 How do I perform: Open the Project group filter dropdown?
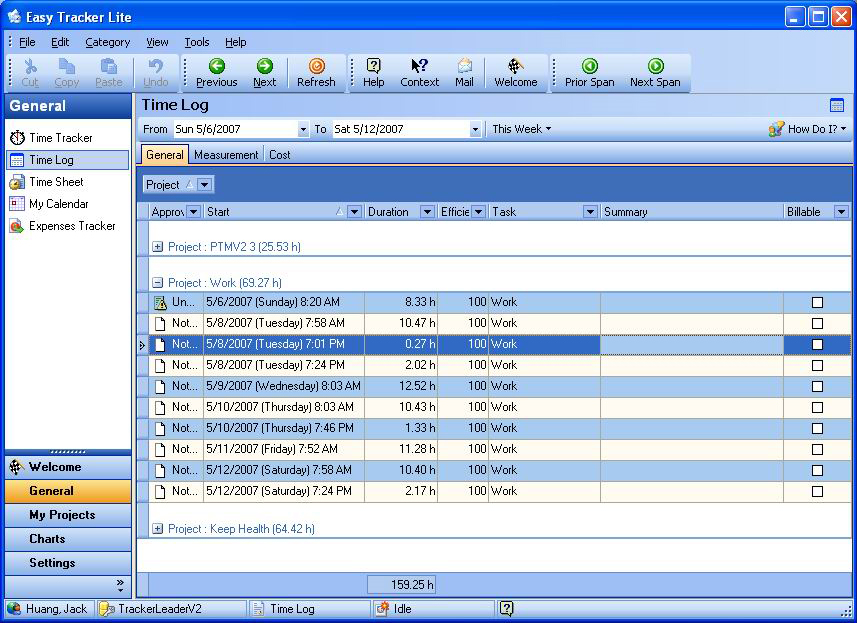[204, 185]
